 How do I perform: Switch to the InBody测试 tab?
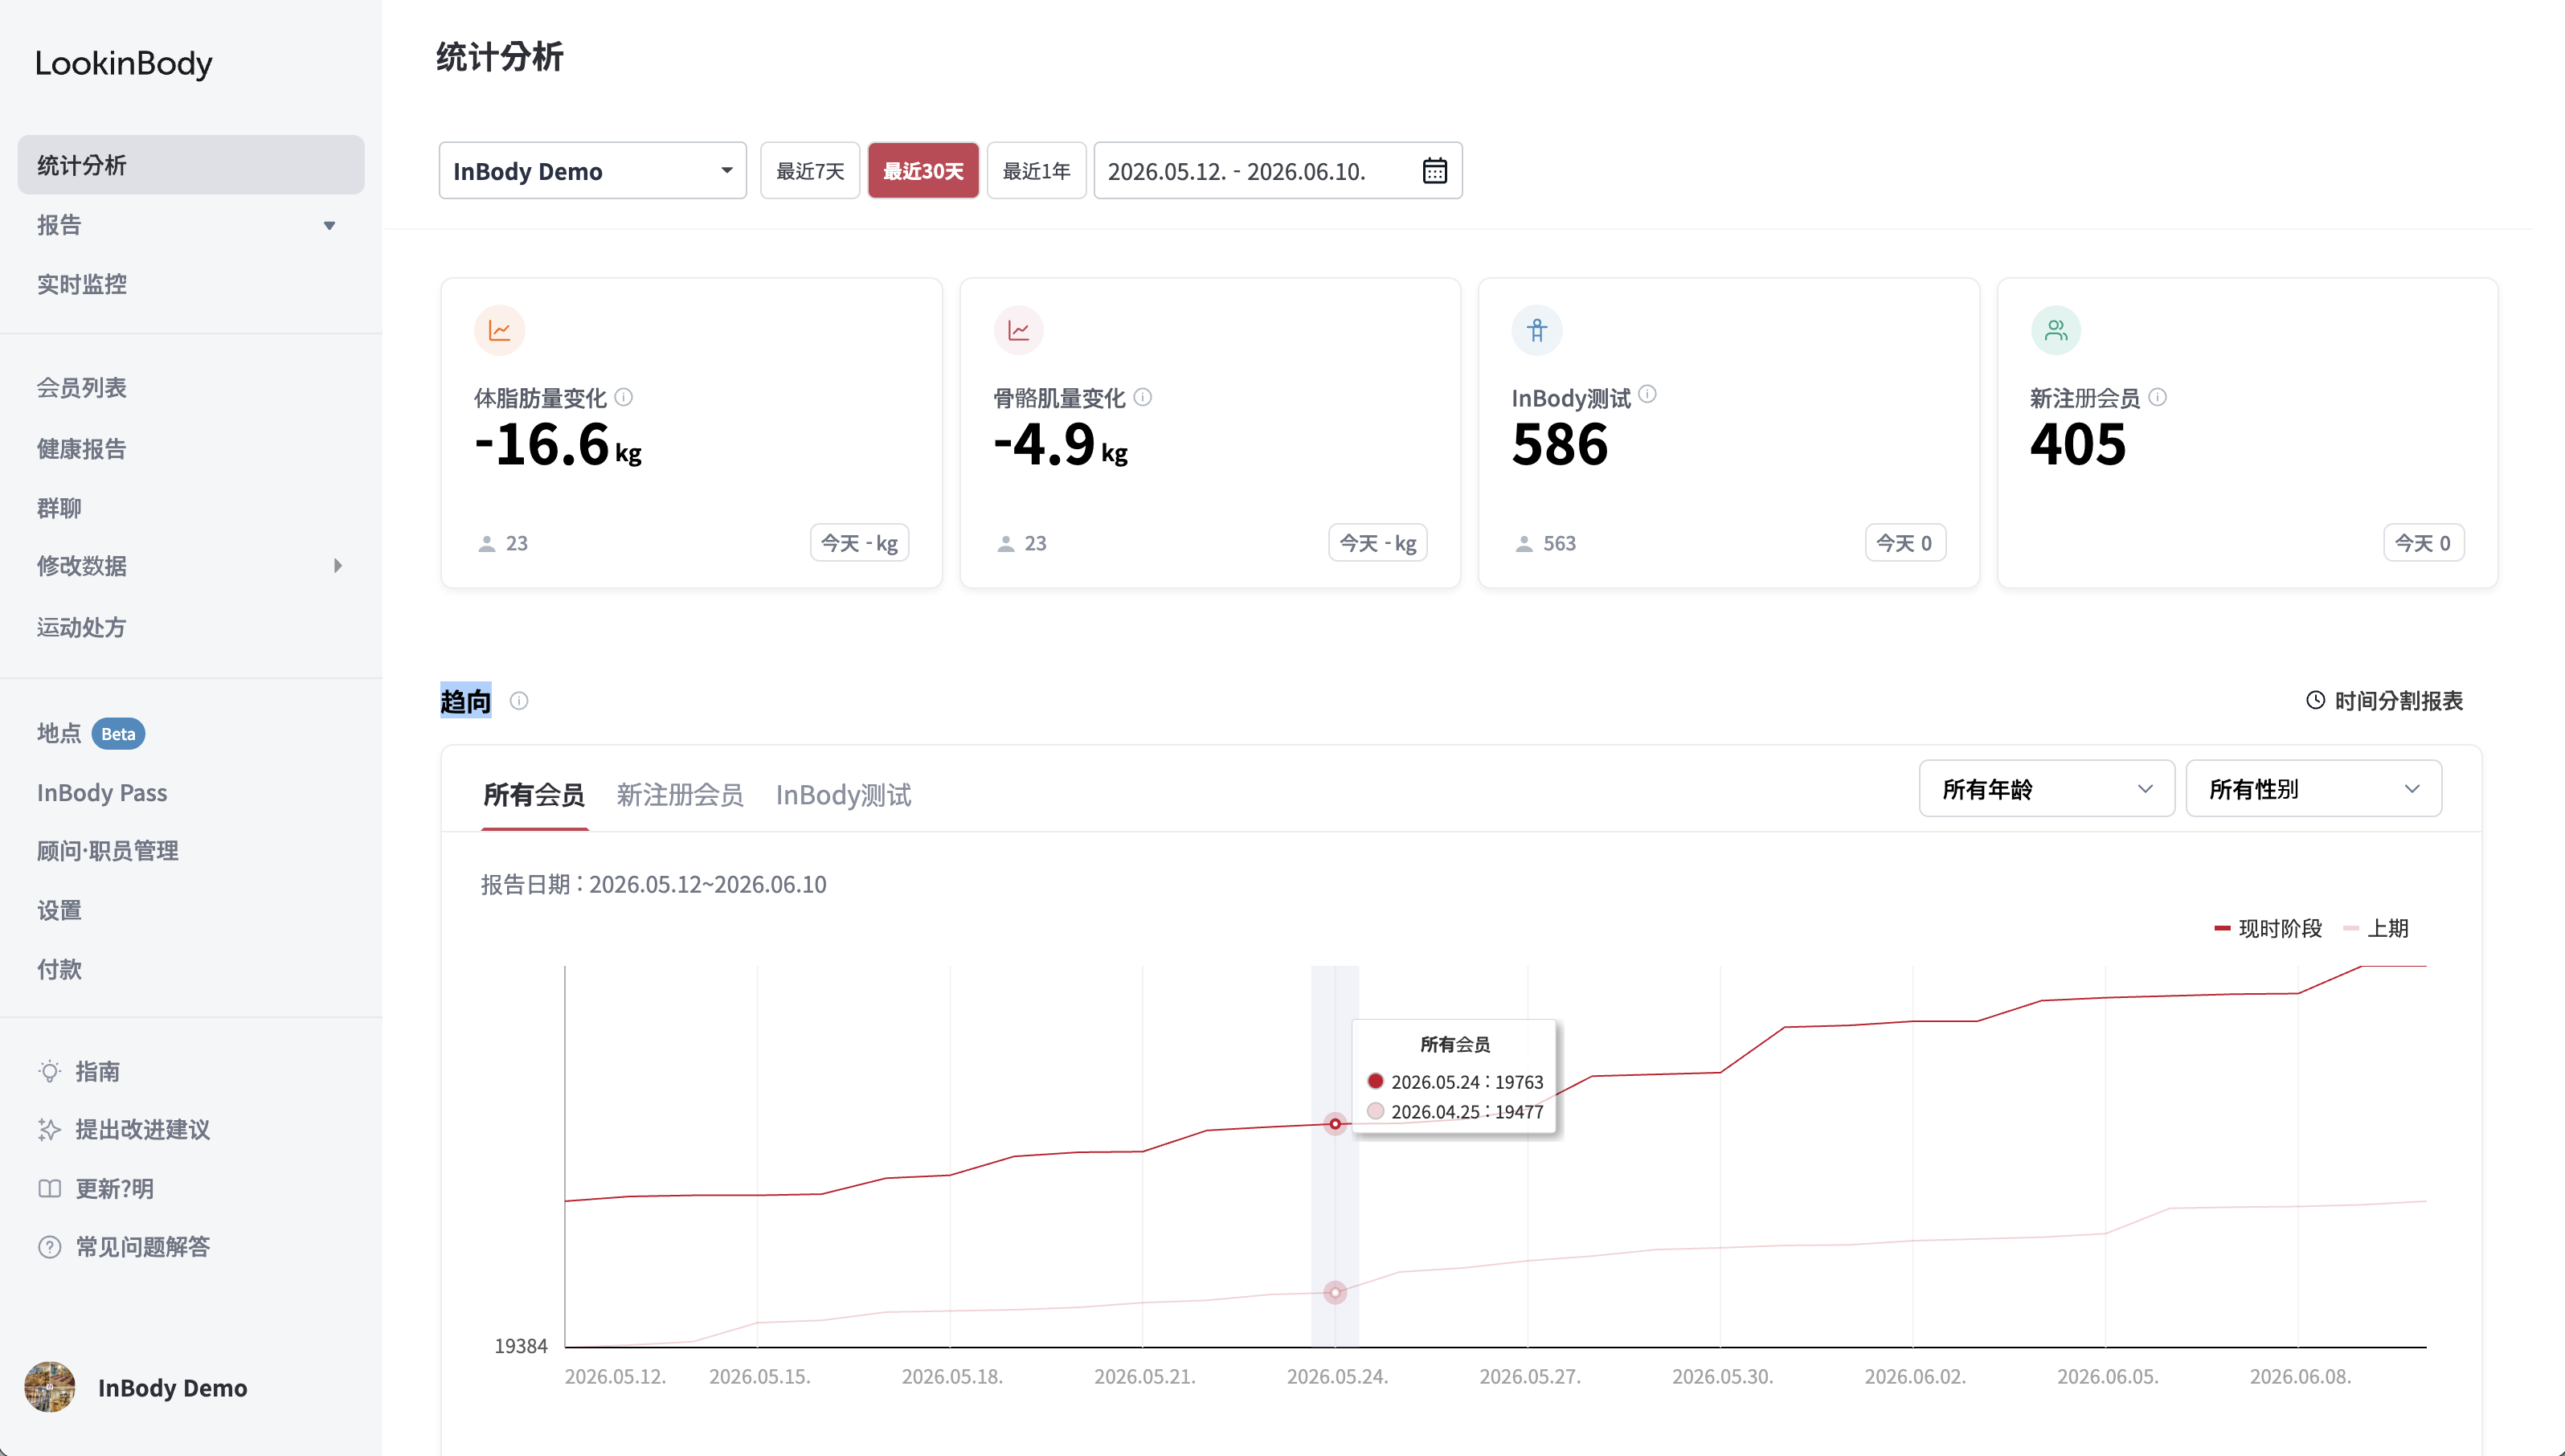point(843,795)
